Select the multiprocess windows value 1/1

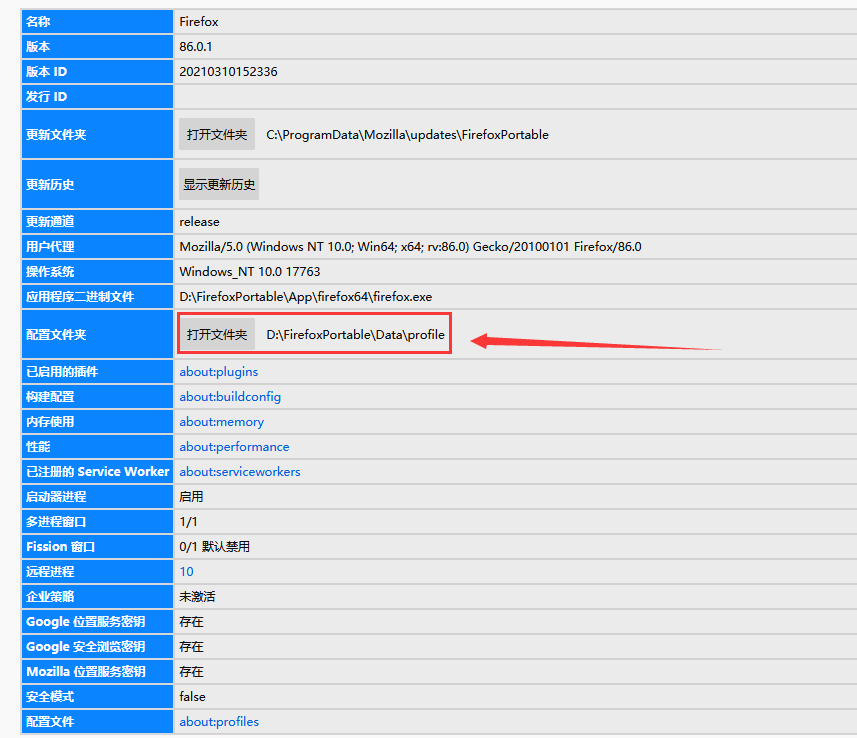click(188, 522)
